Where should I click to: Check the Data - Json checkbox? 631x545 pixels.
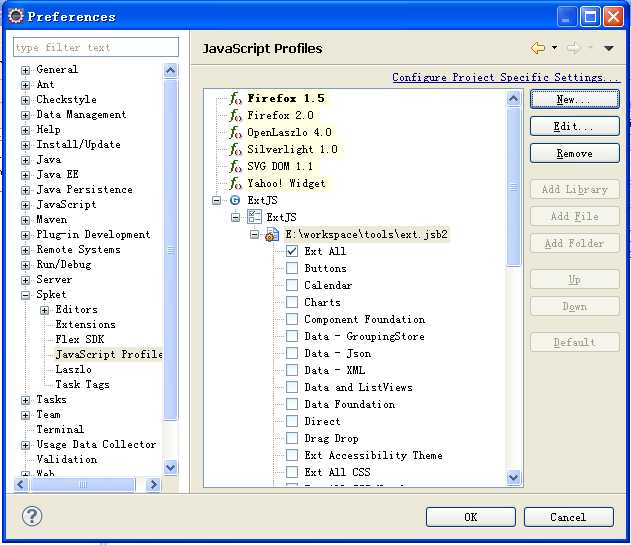click(x=292, y=353)
